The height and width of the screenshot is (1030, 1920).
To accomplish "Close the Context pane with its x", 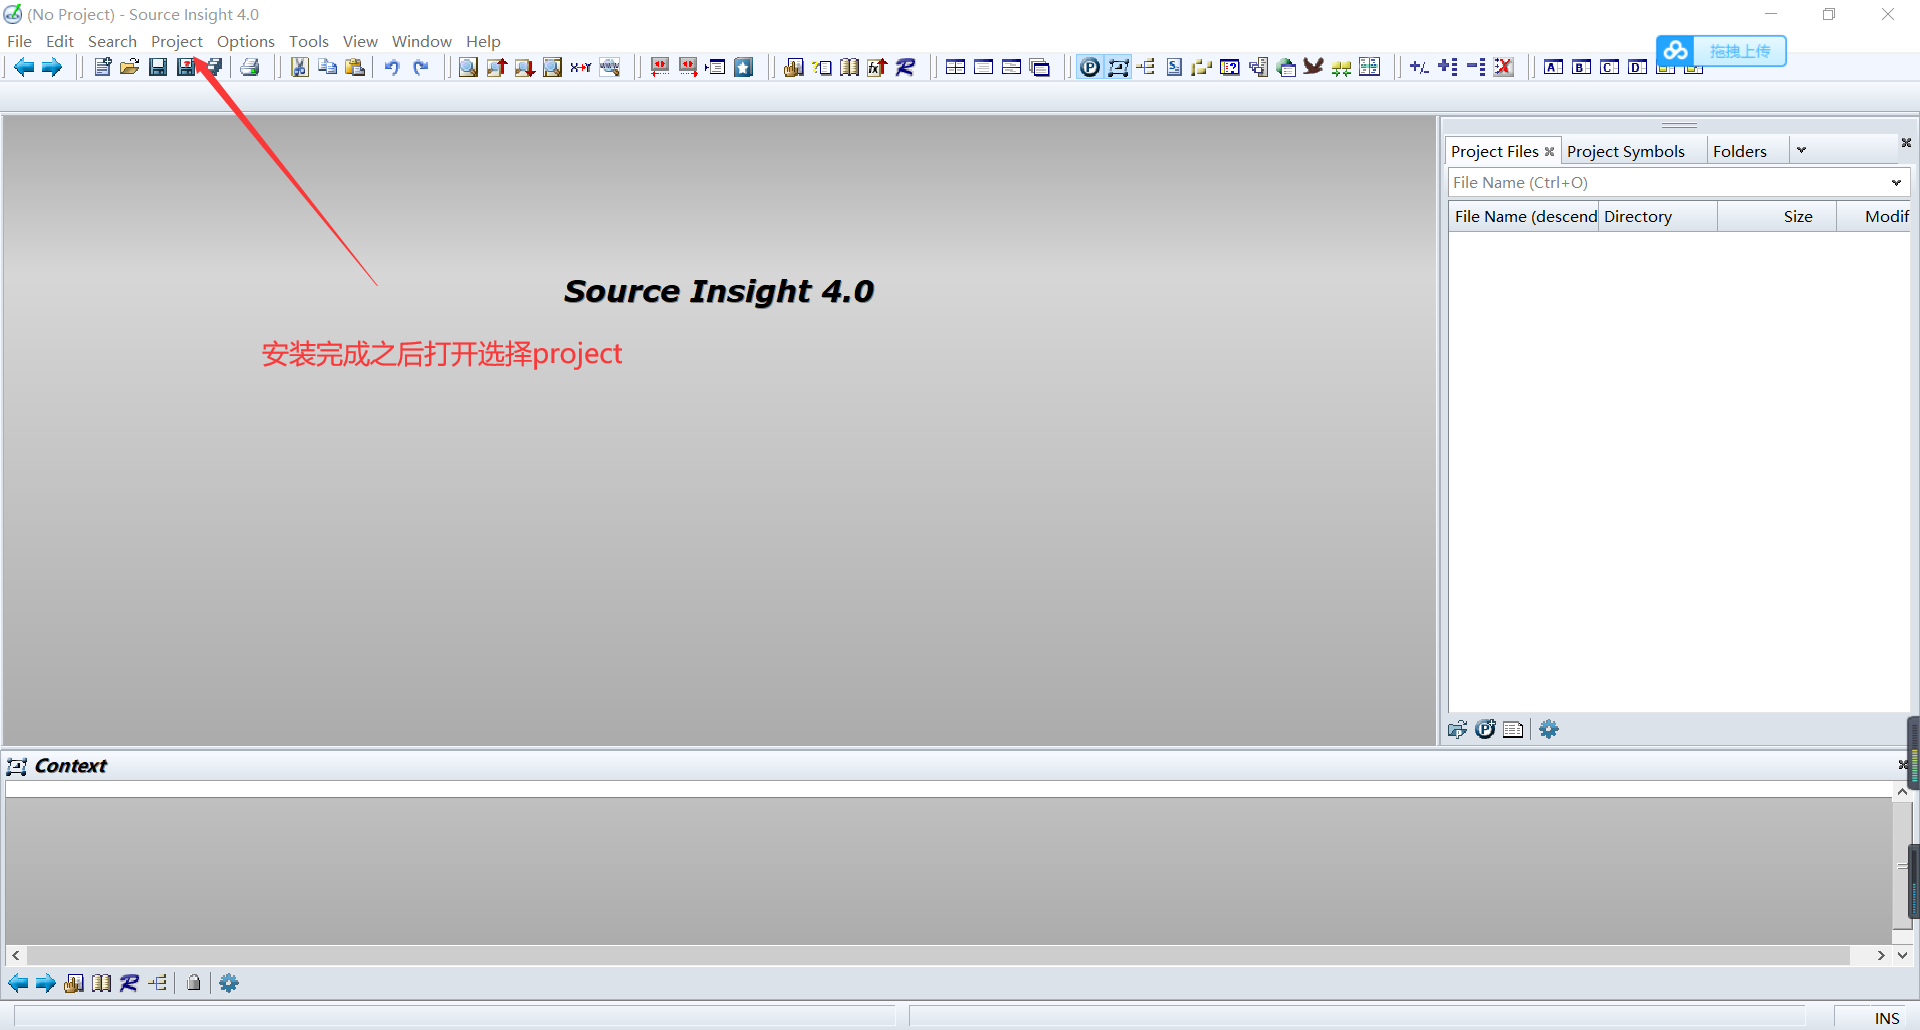I will click(x=1902, y=765).
